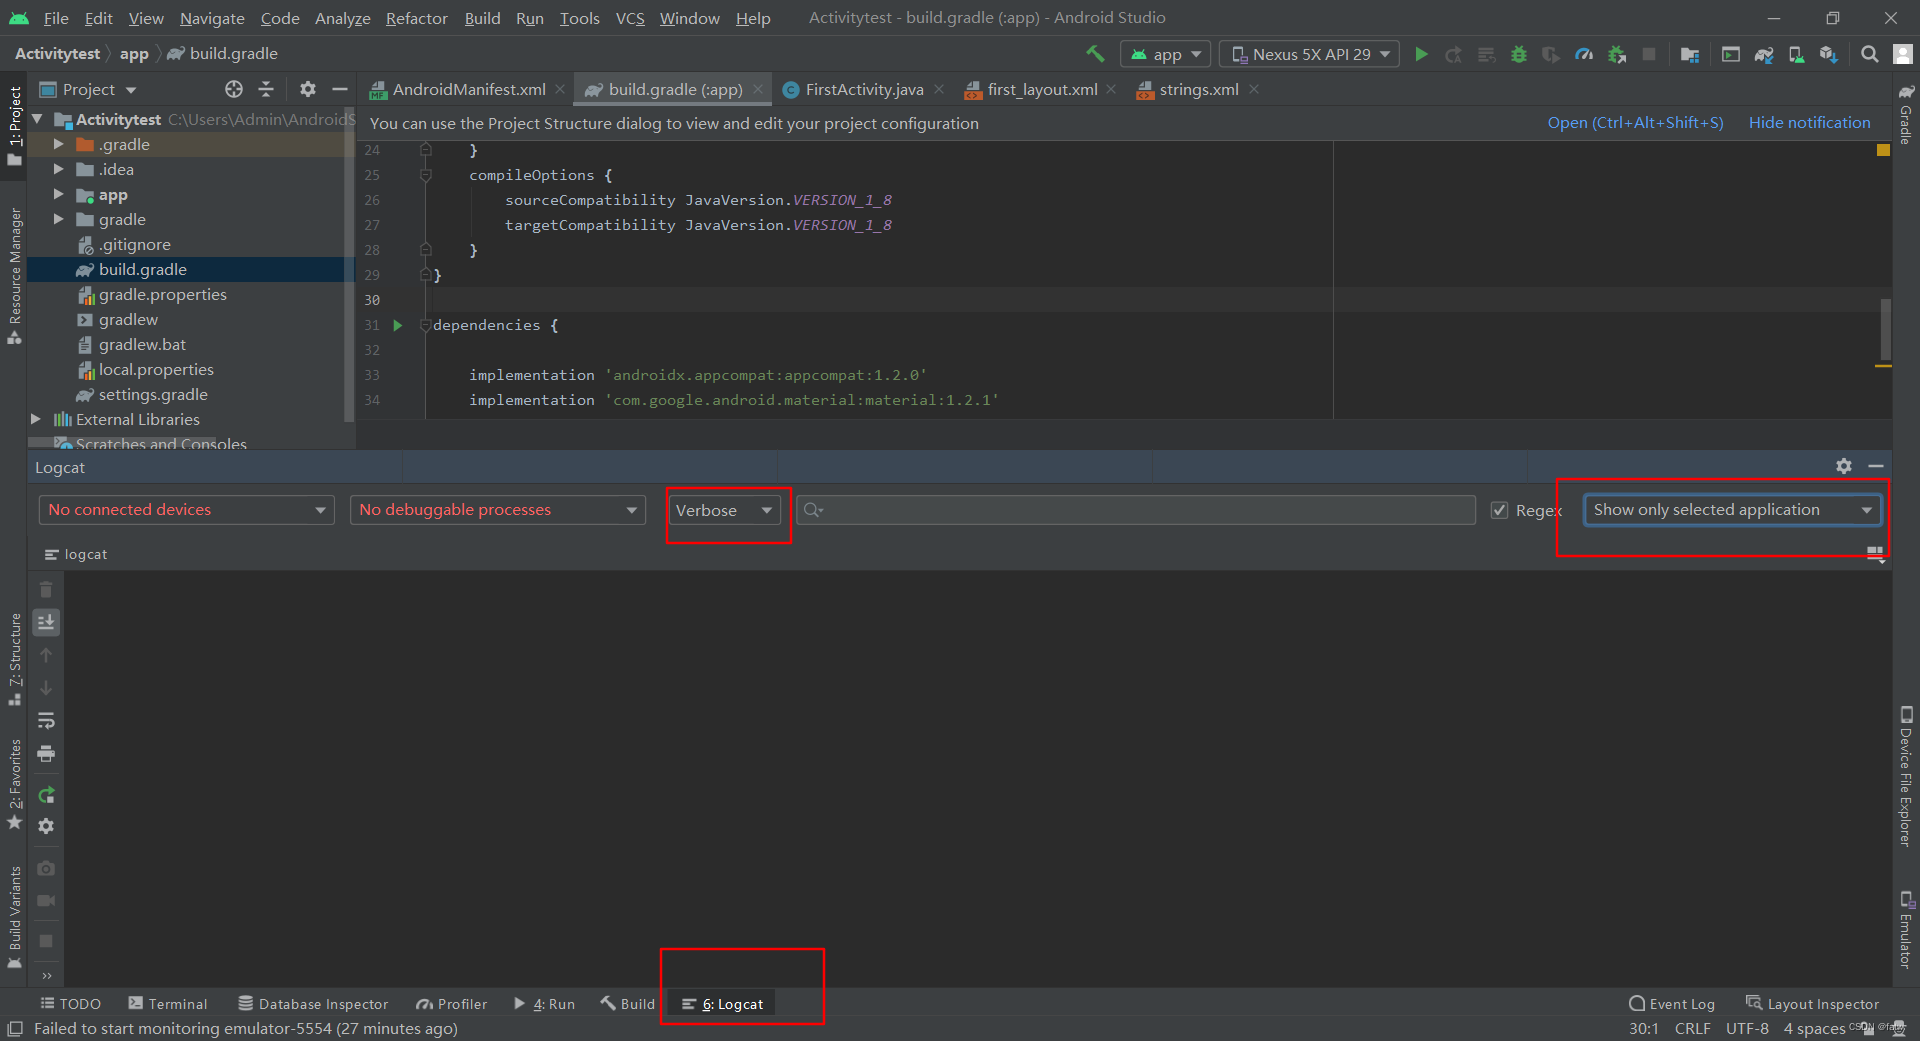This screenshot has width=1920, height=1041.
Task: Toggle soft-wrap in Logcat sidebar
Action: [x=46, y=721]
